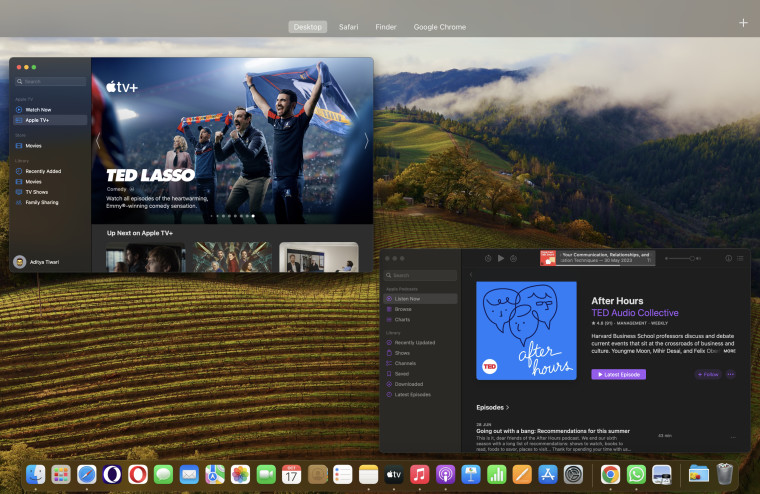Open the more options ellipsis beside Follow
The image size is (760, 494).
(731, 374)
